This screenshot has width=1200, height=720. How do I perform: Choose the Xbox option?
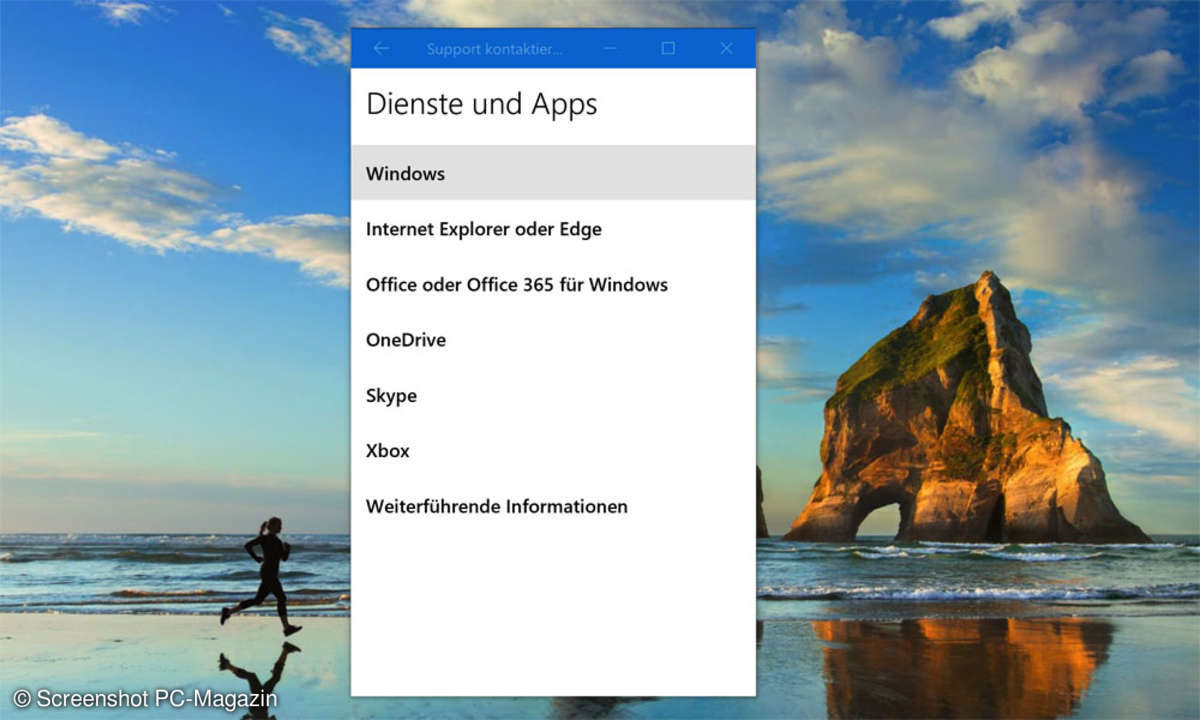[553, 451]
